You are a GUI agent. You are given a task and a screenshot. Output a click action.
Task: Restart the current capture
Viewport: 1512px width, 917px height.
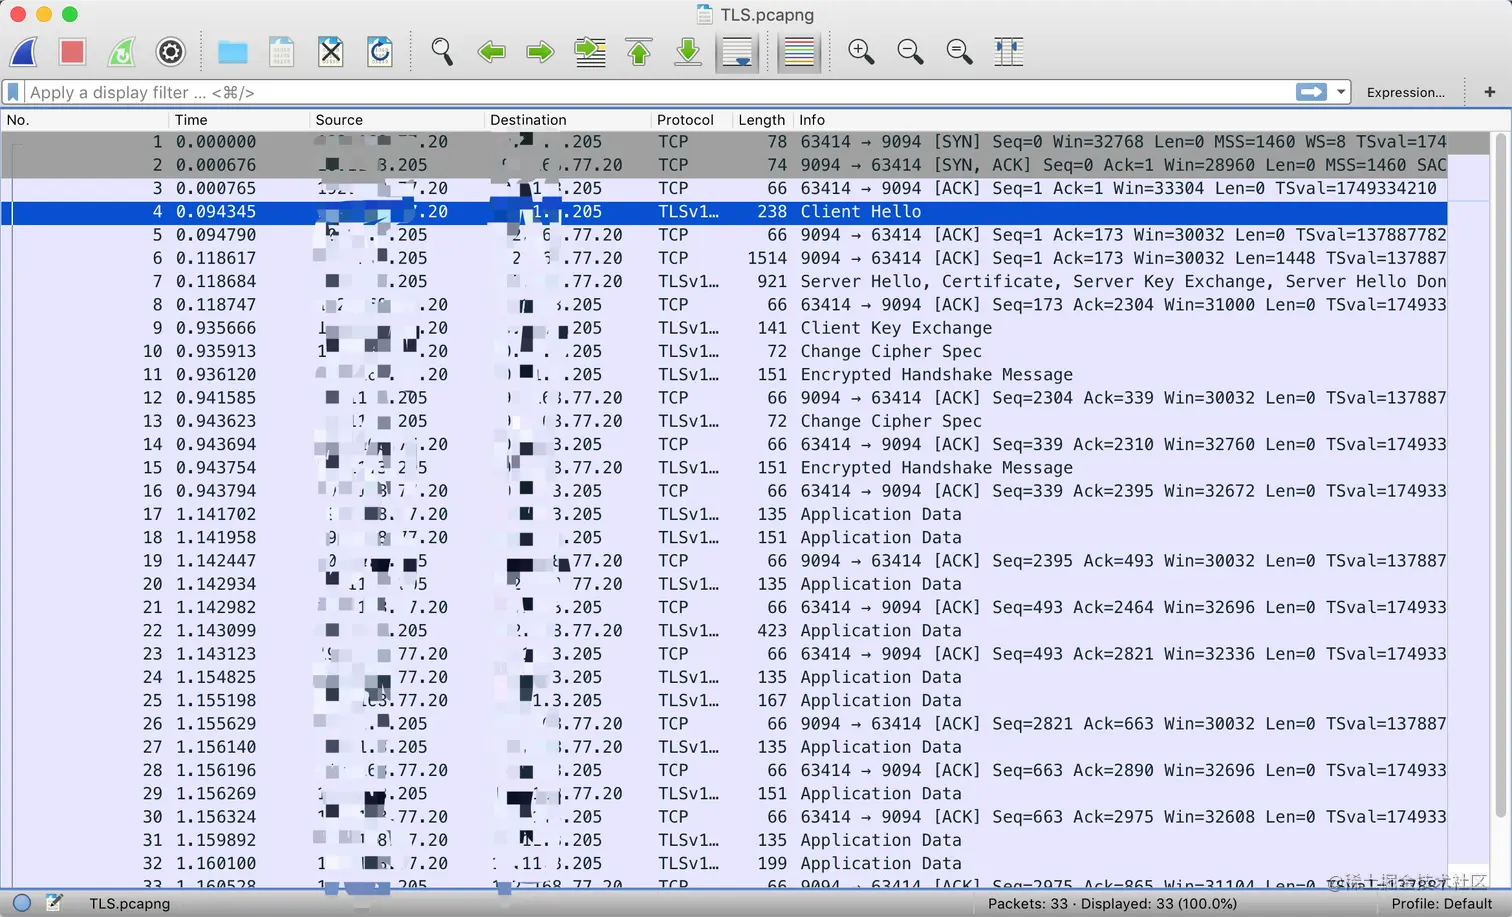click(121, 51)
